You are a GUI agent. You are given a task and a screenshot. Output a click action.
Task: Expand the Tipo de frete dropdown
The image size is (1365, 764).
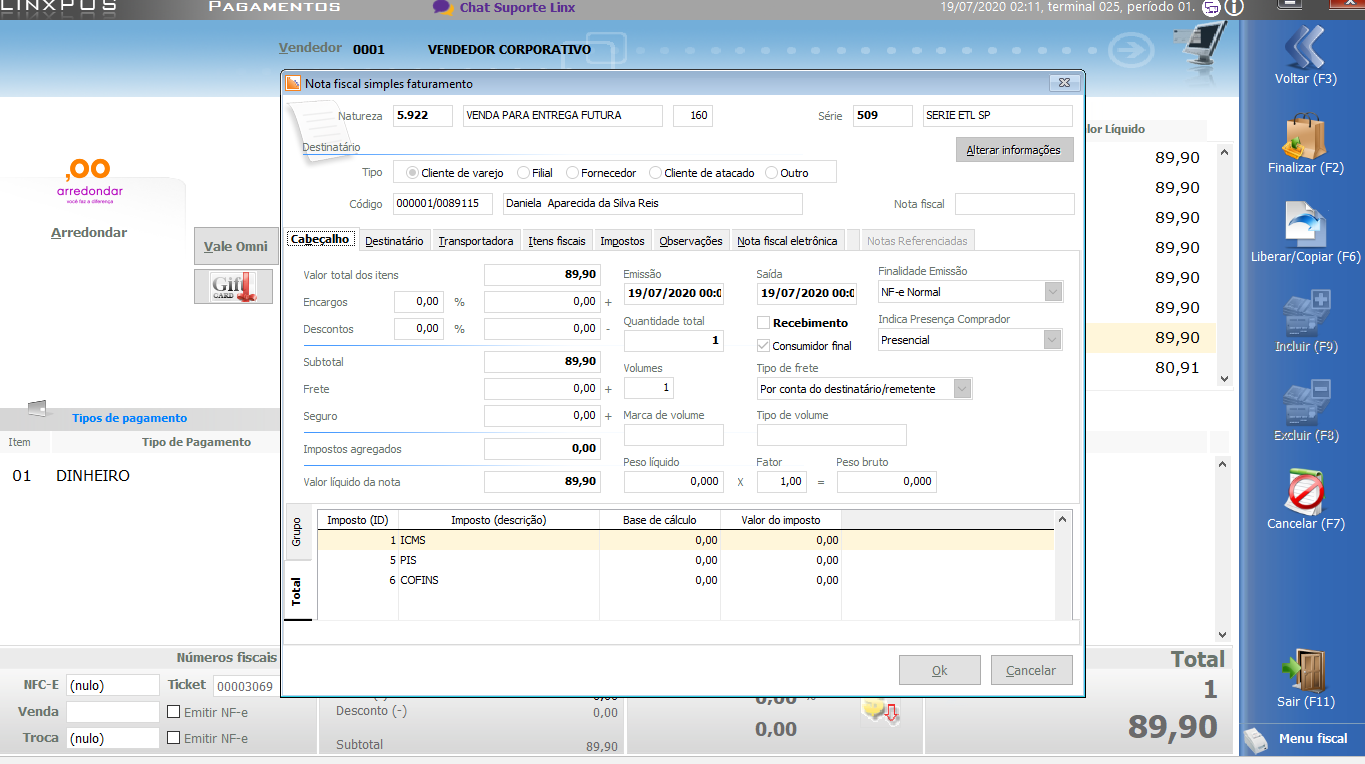click(x=962, y=389)
